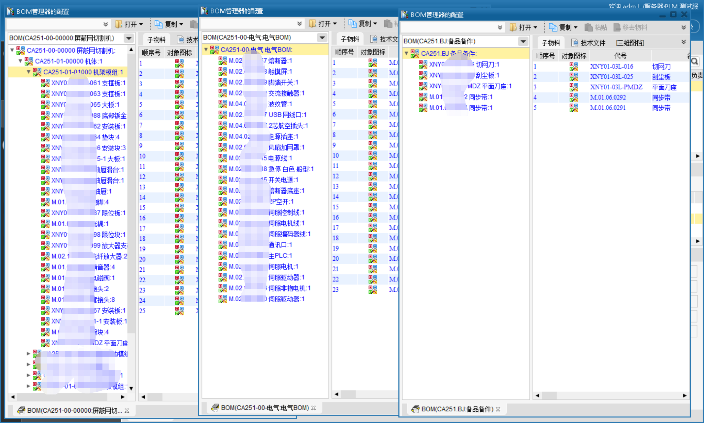Open BOM(CA251.BJ) combo box dropdown
The image size is (704, 423).
(522, 42)
